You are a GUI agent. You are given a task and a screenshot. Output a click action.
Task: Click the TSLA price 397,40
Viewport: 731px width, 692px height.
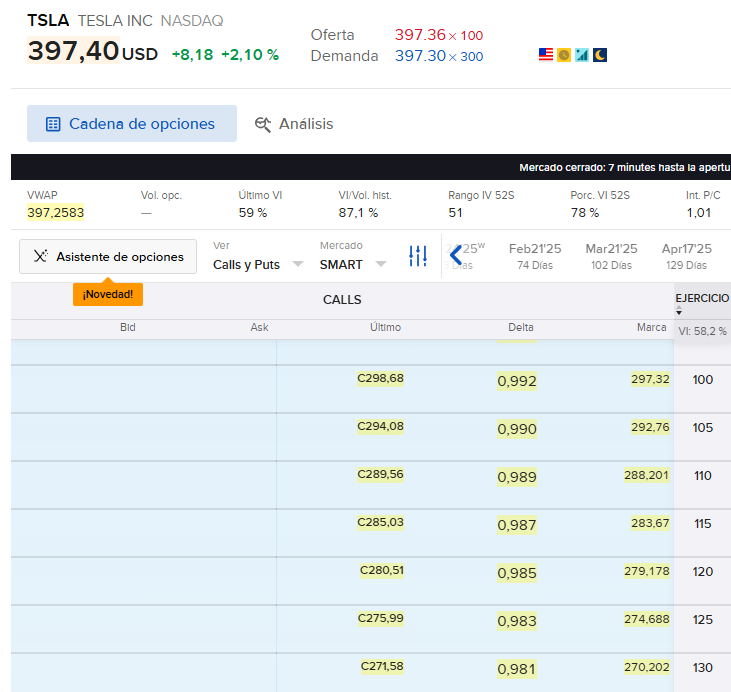point(73,50)
